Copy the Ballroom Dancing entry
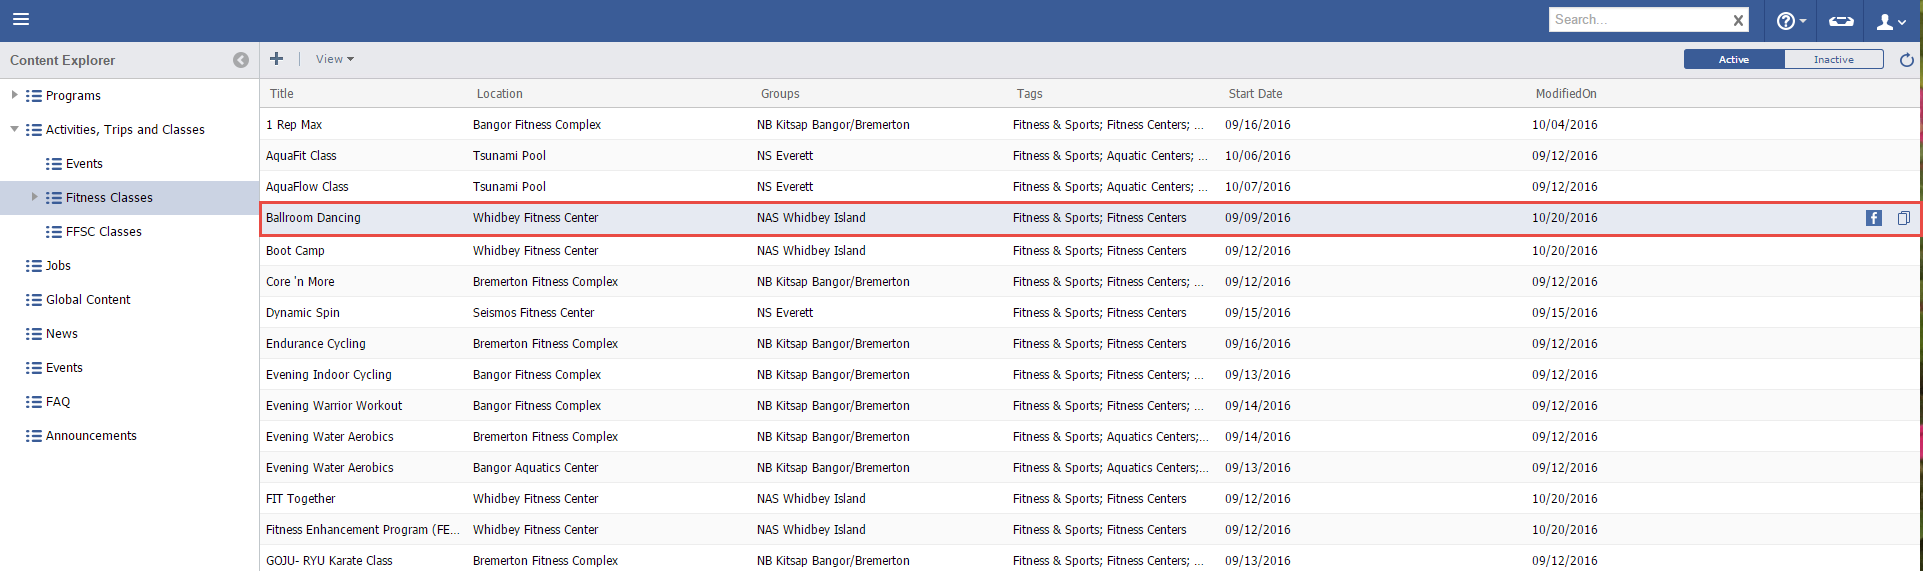This screenshot has width=1923, height=571. 1903,218
